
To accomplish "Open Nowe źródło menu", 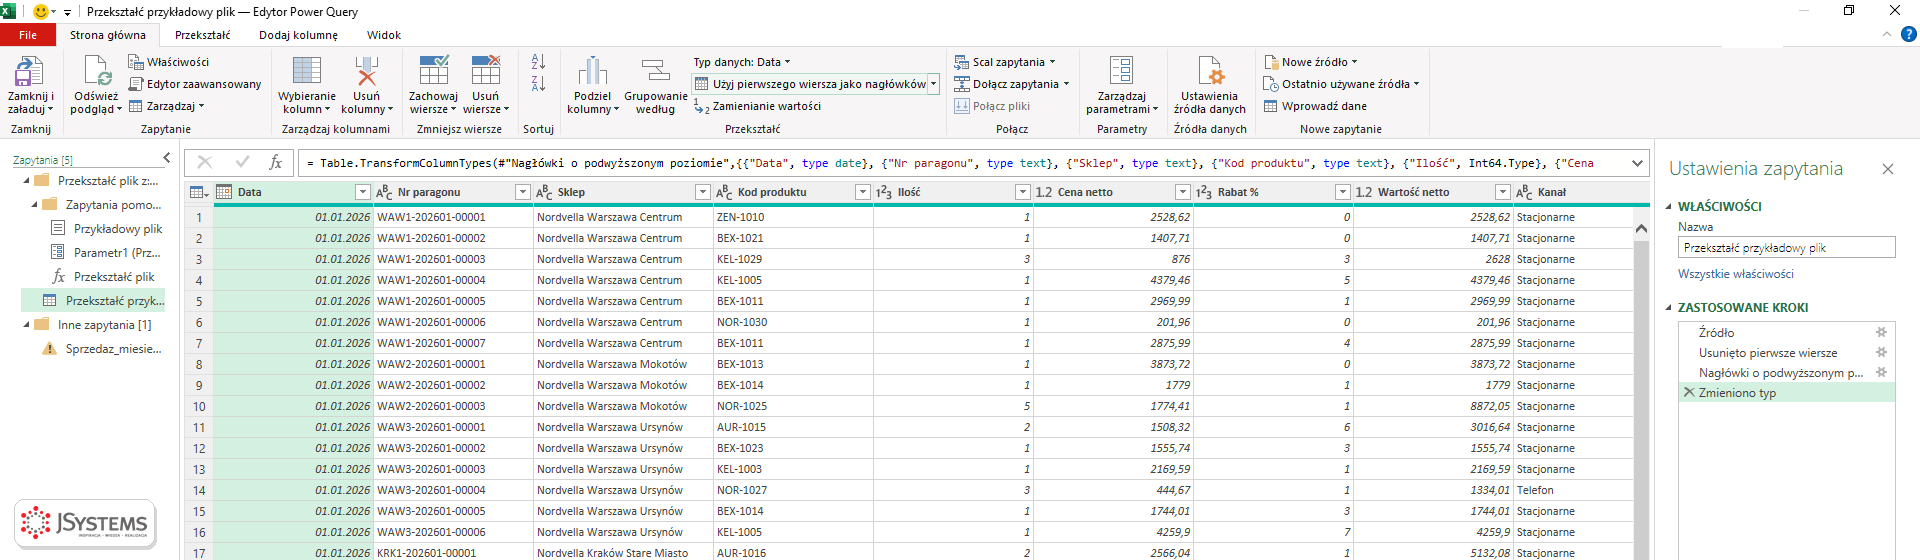I will (x=1311, y=62).
